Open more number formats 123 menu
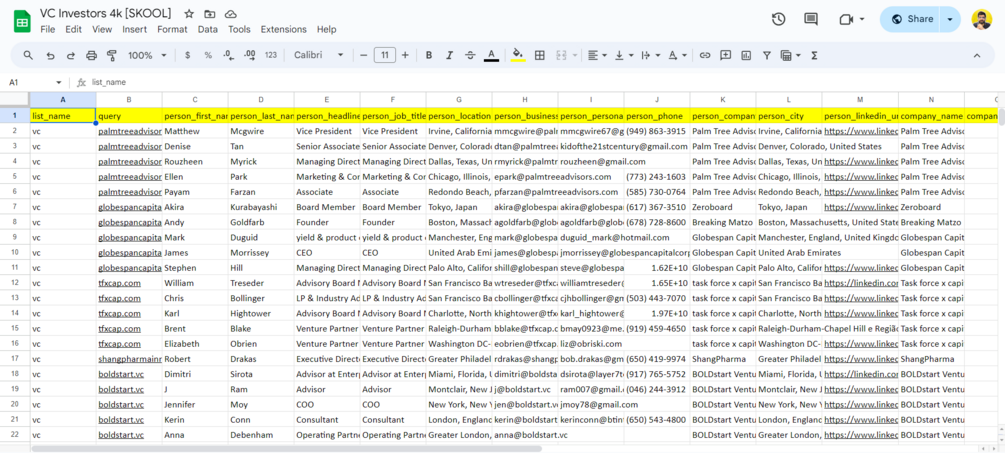Viewport: 1005px width, 453px height. 271,56
